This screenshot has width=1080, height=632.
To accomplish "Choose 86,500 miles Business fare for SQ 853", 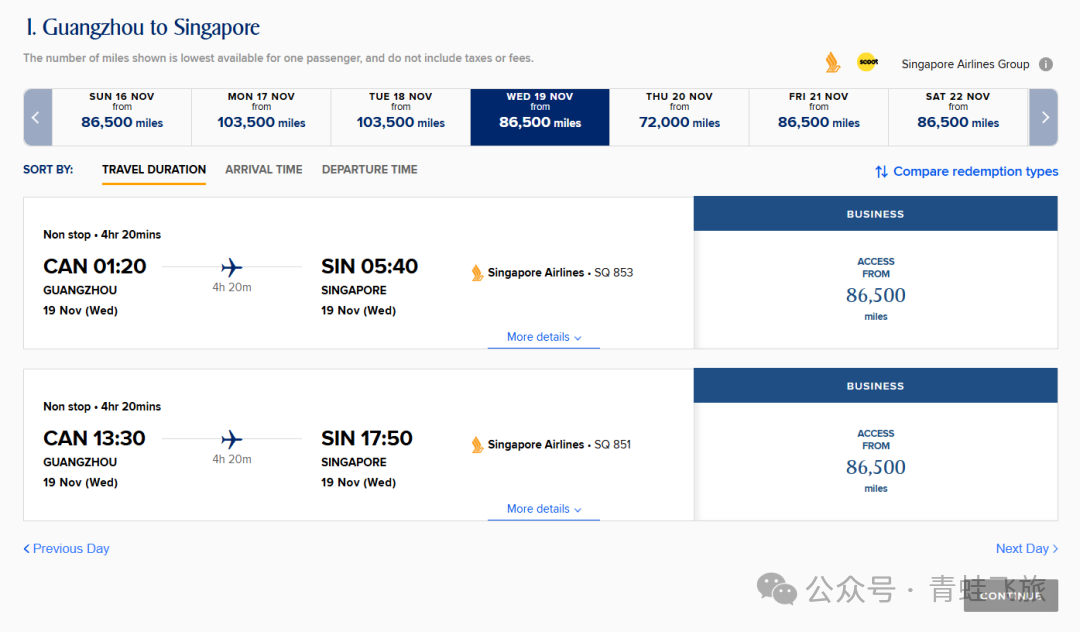I will (875, 295).
